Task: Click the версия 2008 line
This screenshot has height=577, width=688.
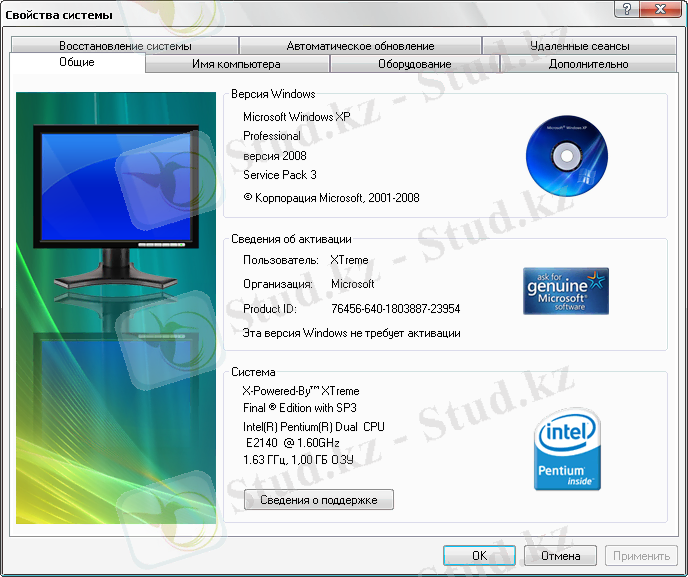Action: [x=275, y=156]
